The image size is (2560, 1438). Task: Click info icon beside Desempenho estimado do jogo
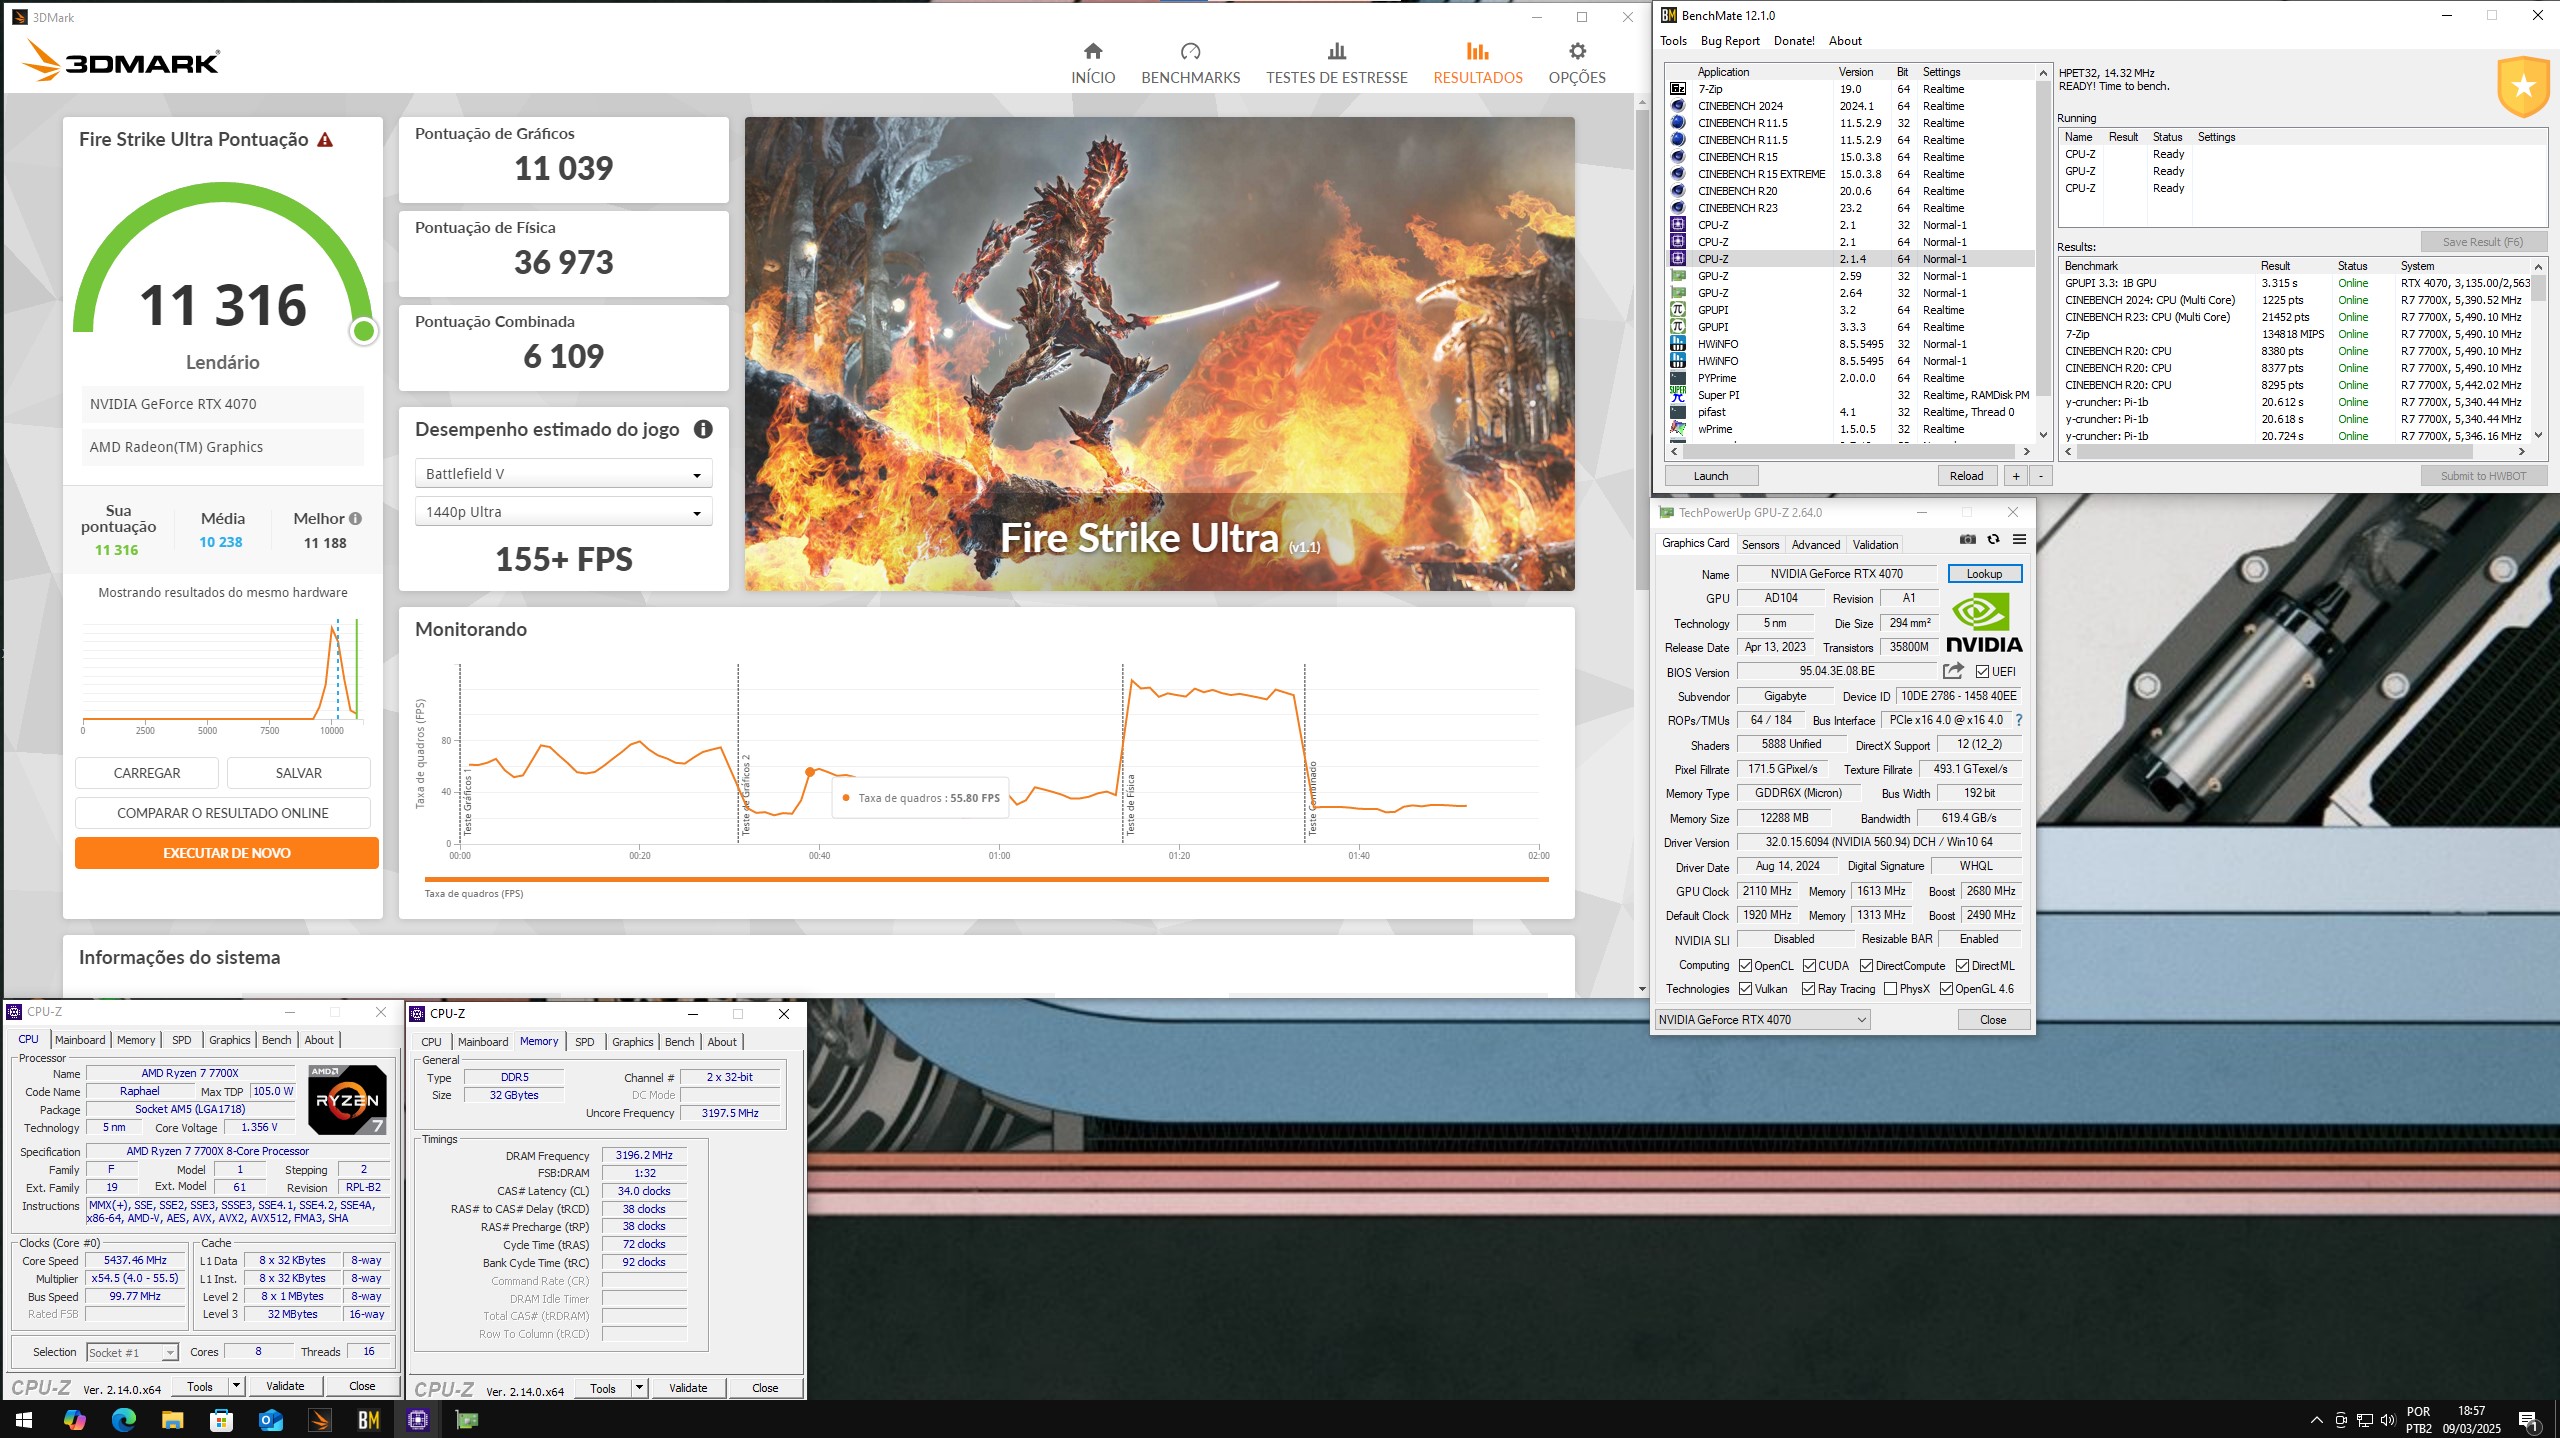703,429
